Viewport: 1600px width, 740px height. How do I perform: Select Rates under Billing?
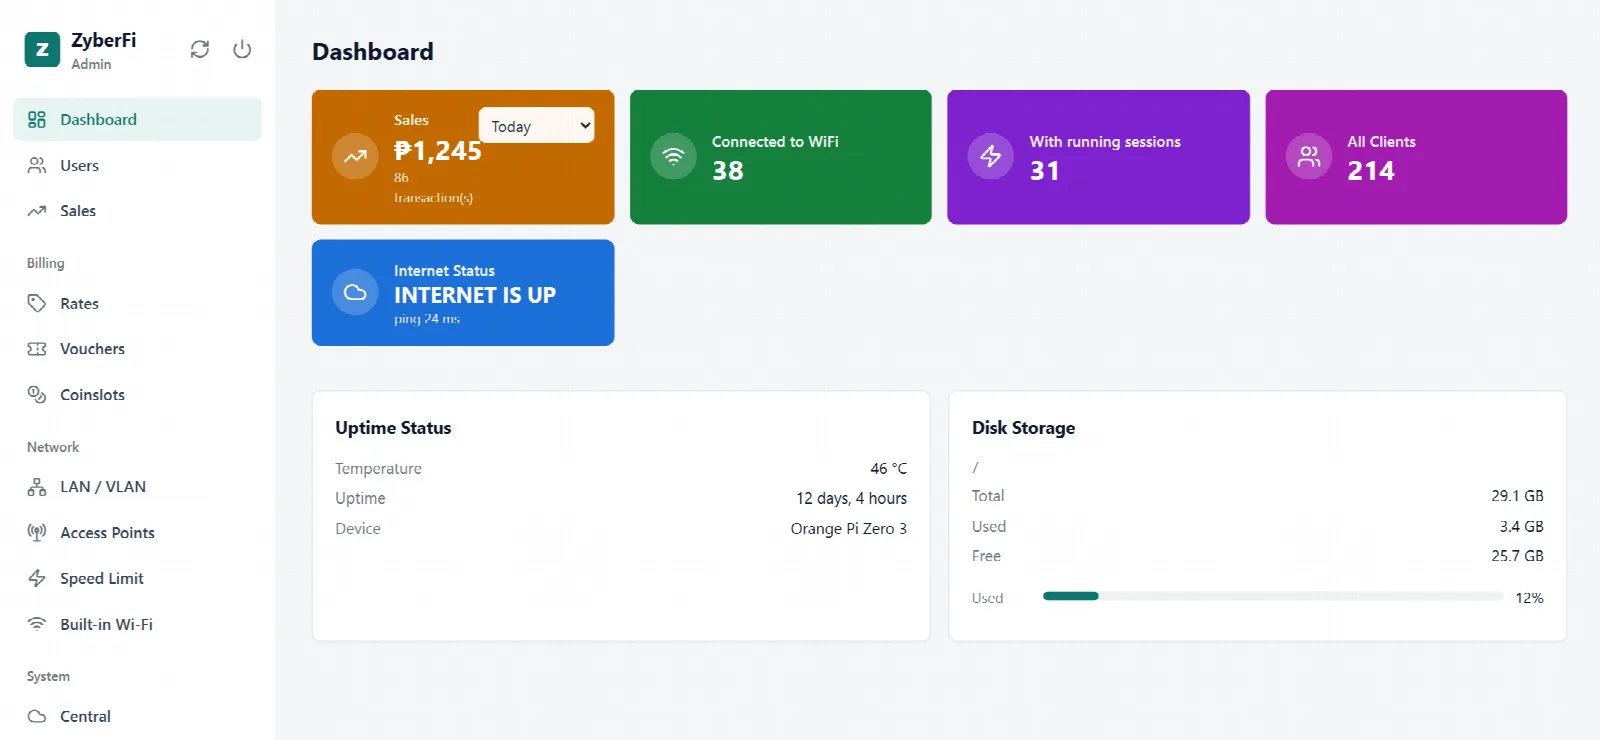(138, 303)
